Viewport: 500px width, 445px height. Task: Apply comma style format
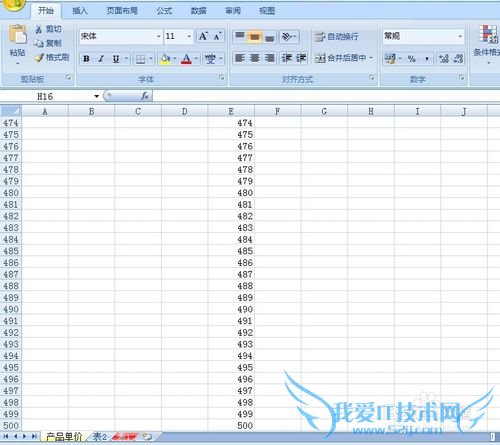(427, 59)
